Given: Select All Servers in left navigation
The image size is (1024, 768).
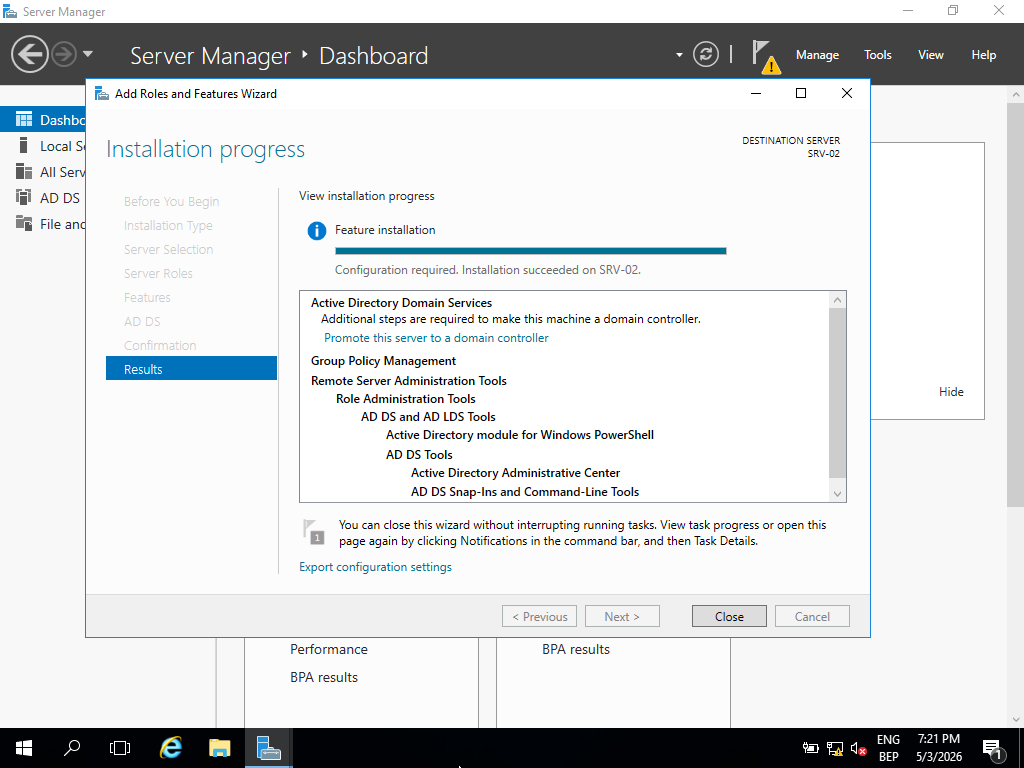Looking at the screenshot, I should pos(42,172).
